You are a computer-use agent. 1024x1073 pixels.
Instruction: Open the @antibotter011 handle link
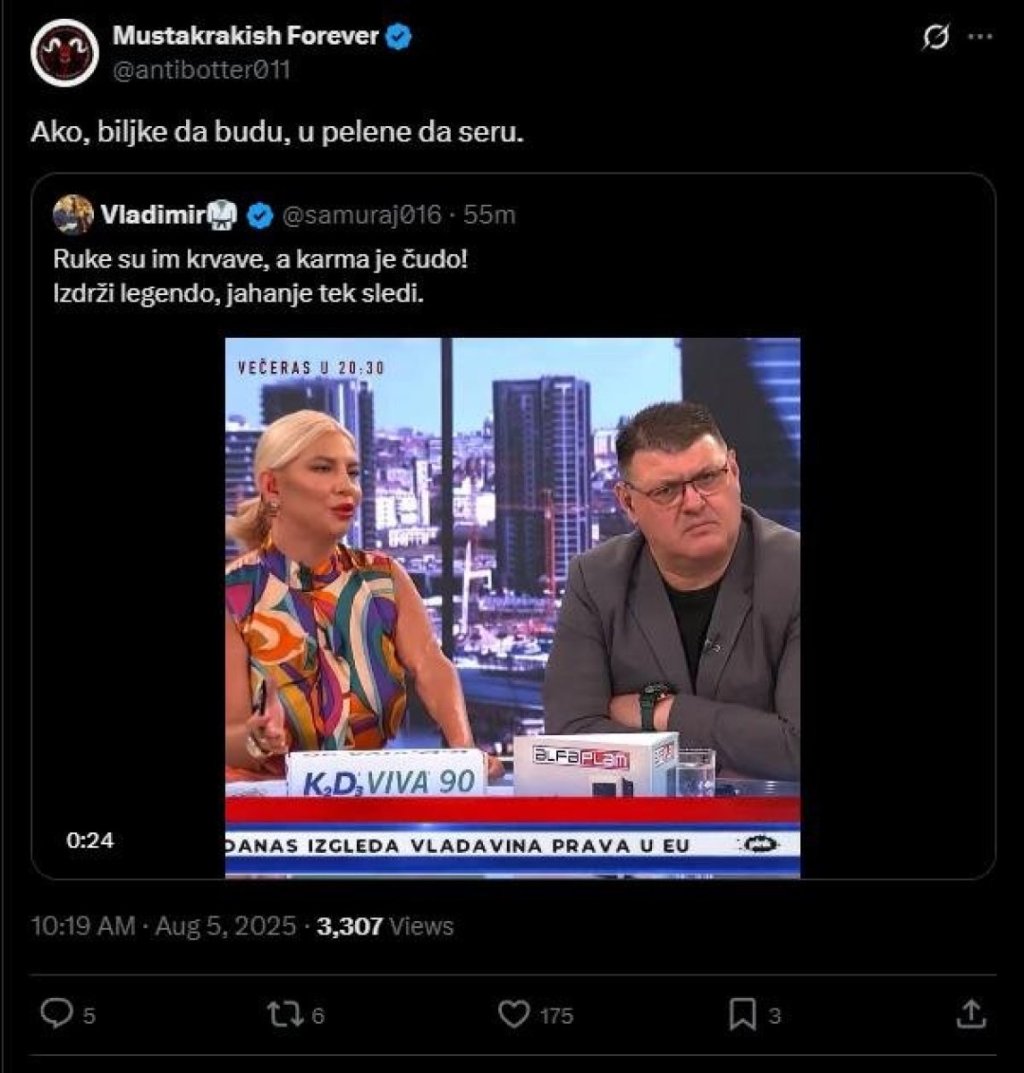pyautogui.click(x=201, y=70)
